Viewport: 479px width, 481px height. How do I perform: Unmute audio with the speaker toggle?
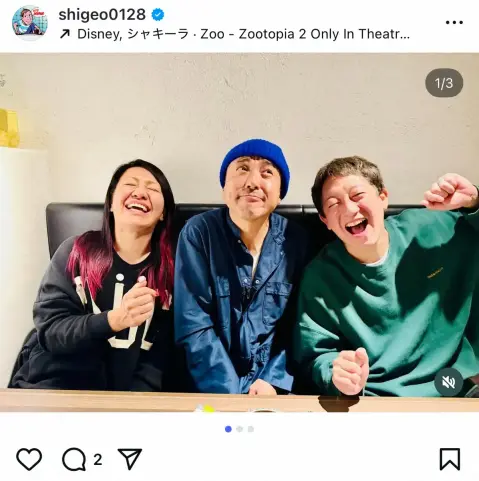(449, 382)
